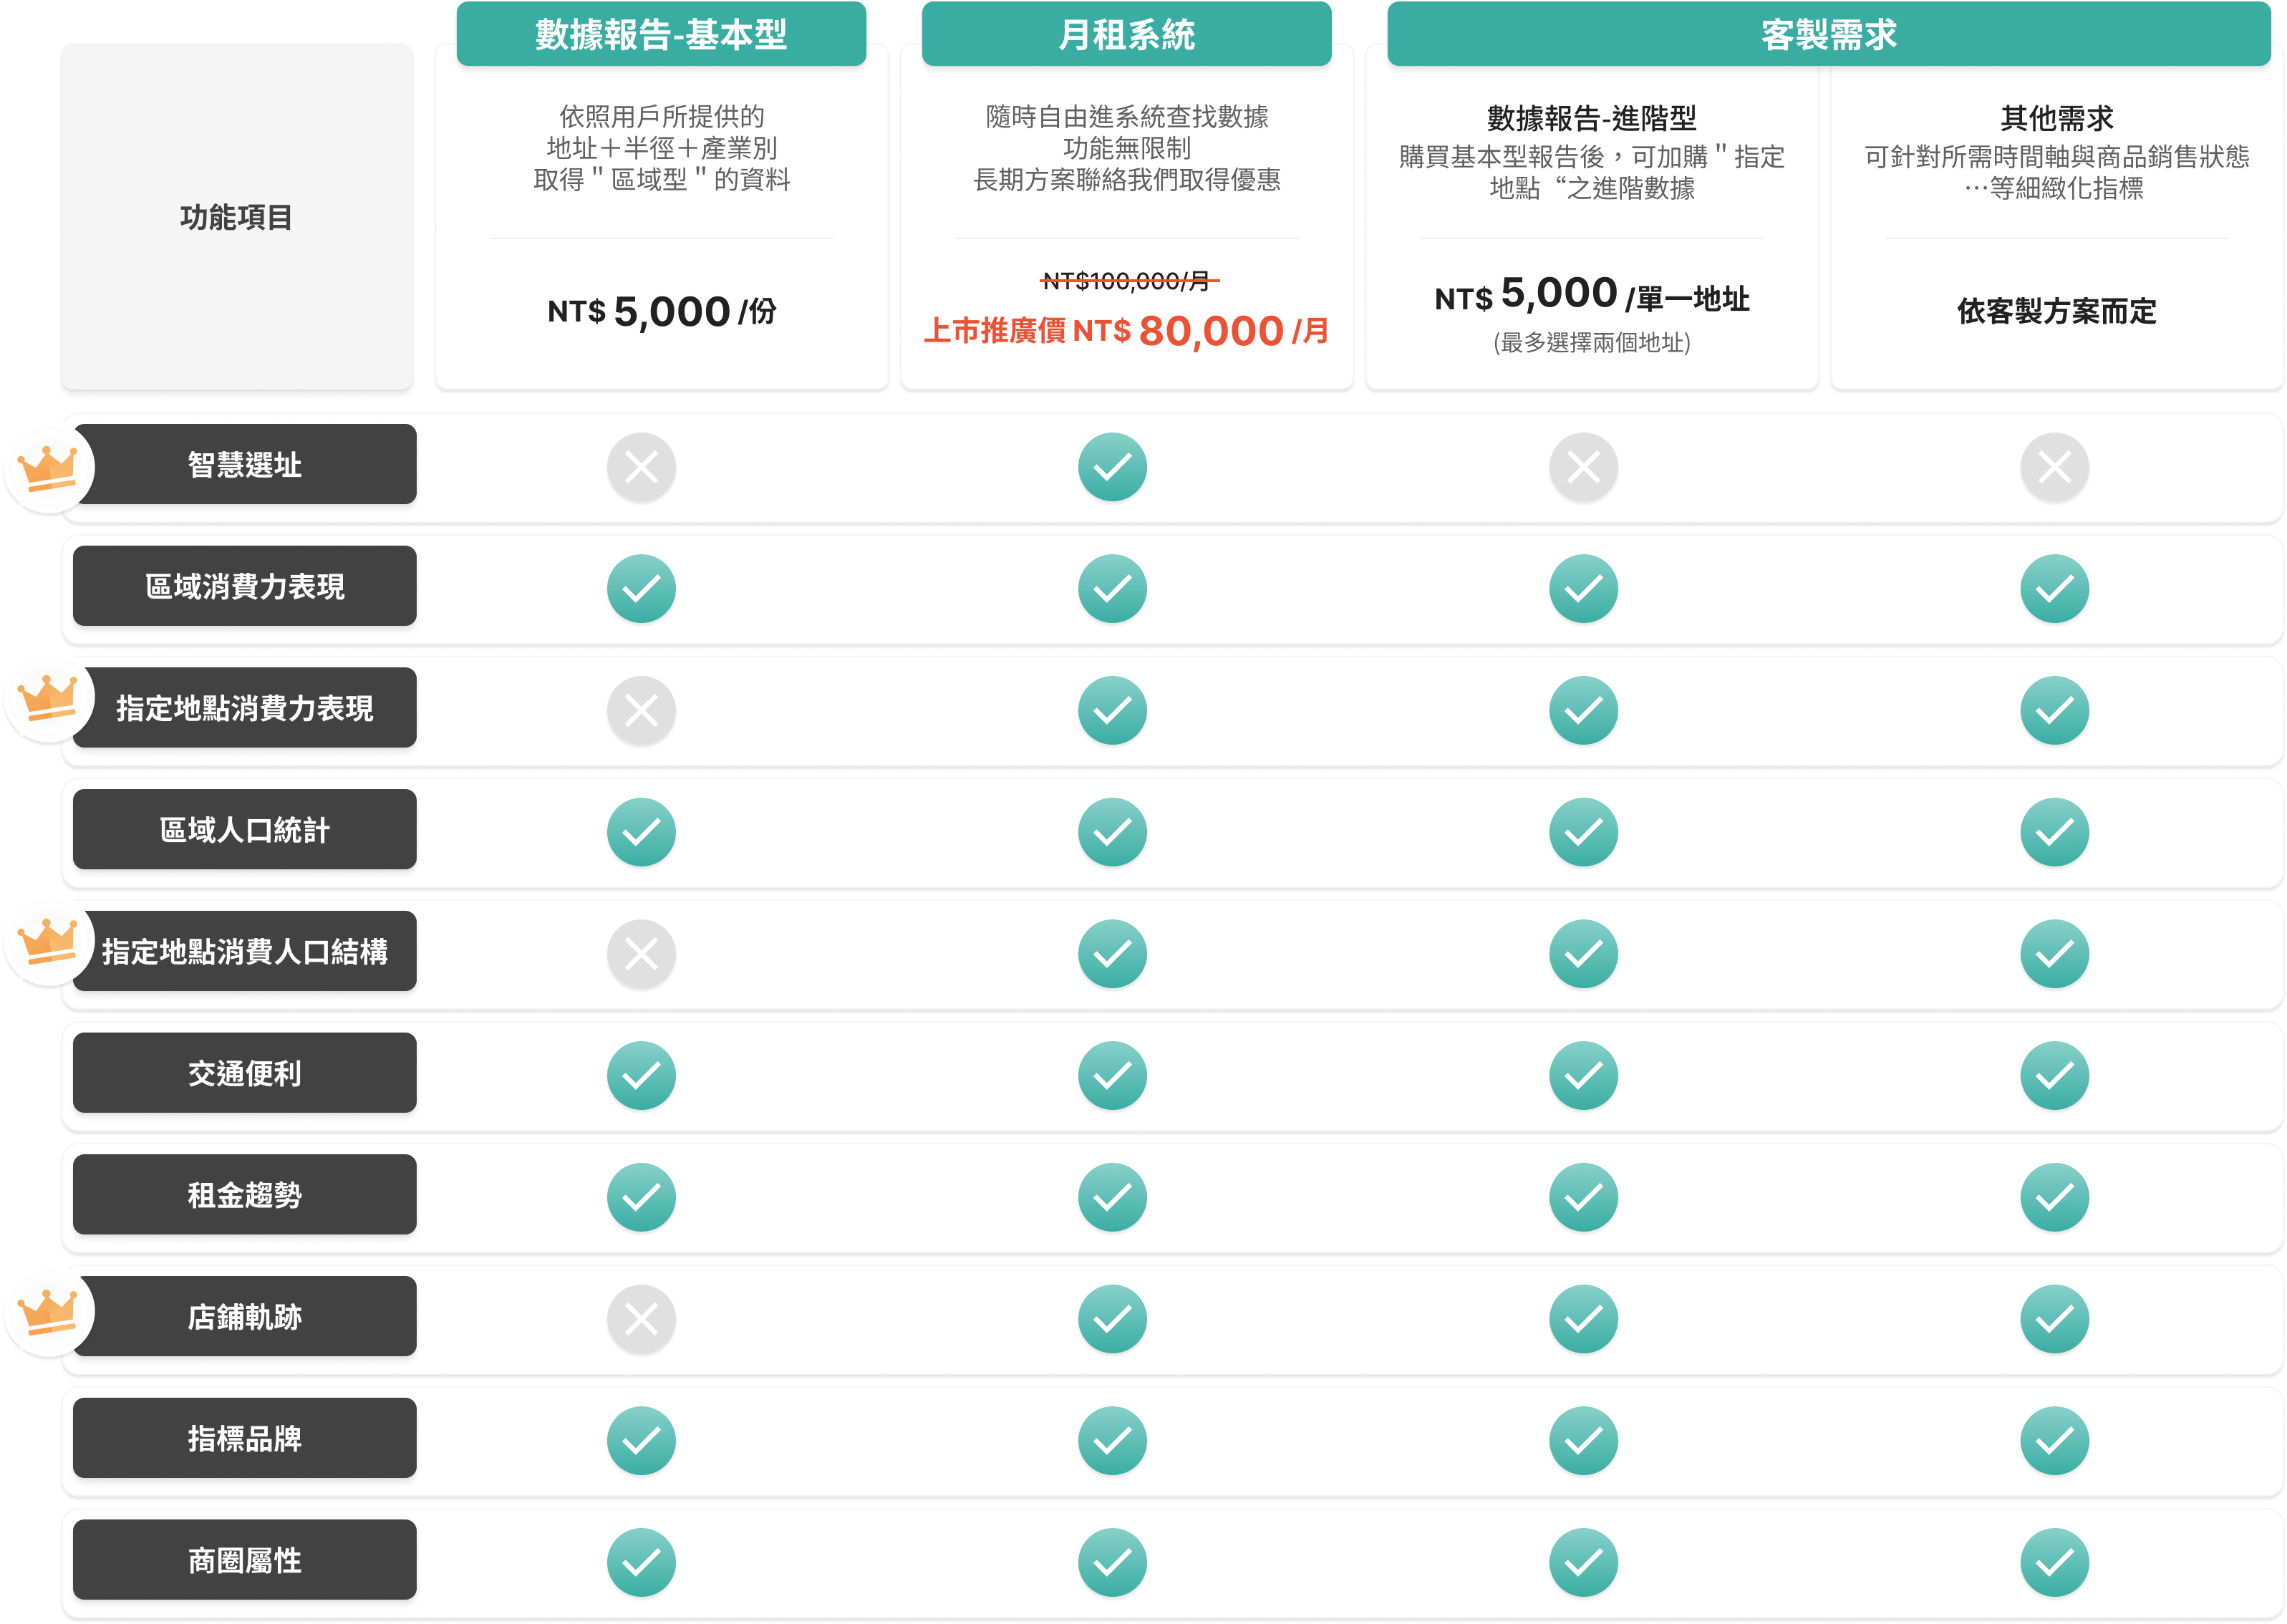Click the gray X for 智慧選址 under 數據報告-基本型
This screenshot has width=2287, height=1624.
pos(641,467)
